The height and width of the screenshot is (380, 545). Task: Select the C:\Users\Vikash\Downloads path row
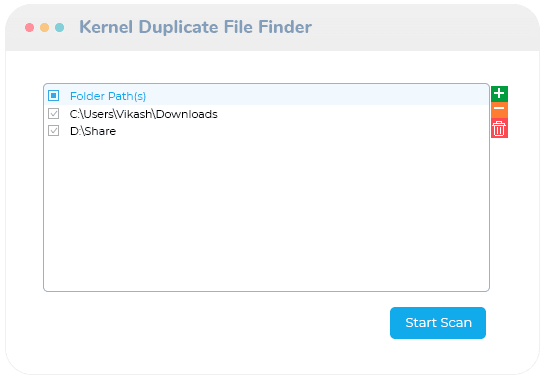tap(267, 114)
